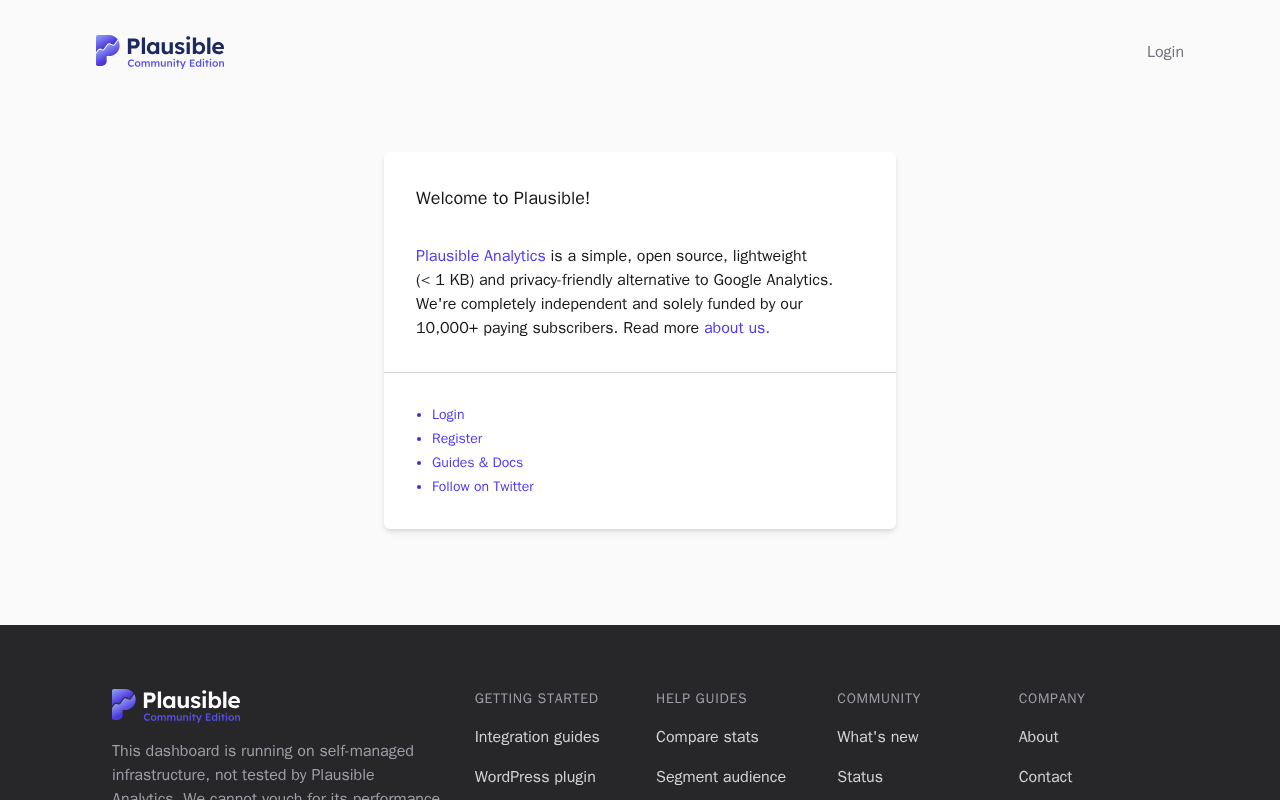Open WordPress plugin footer link
Screen dimensions: 1280x800
[x=535, y=777]
